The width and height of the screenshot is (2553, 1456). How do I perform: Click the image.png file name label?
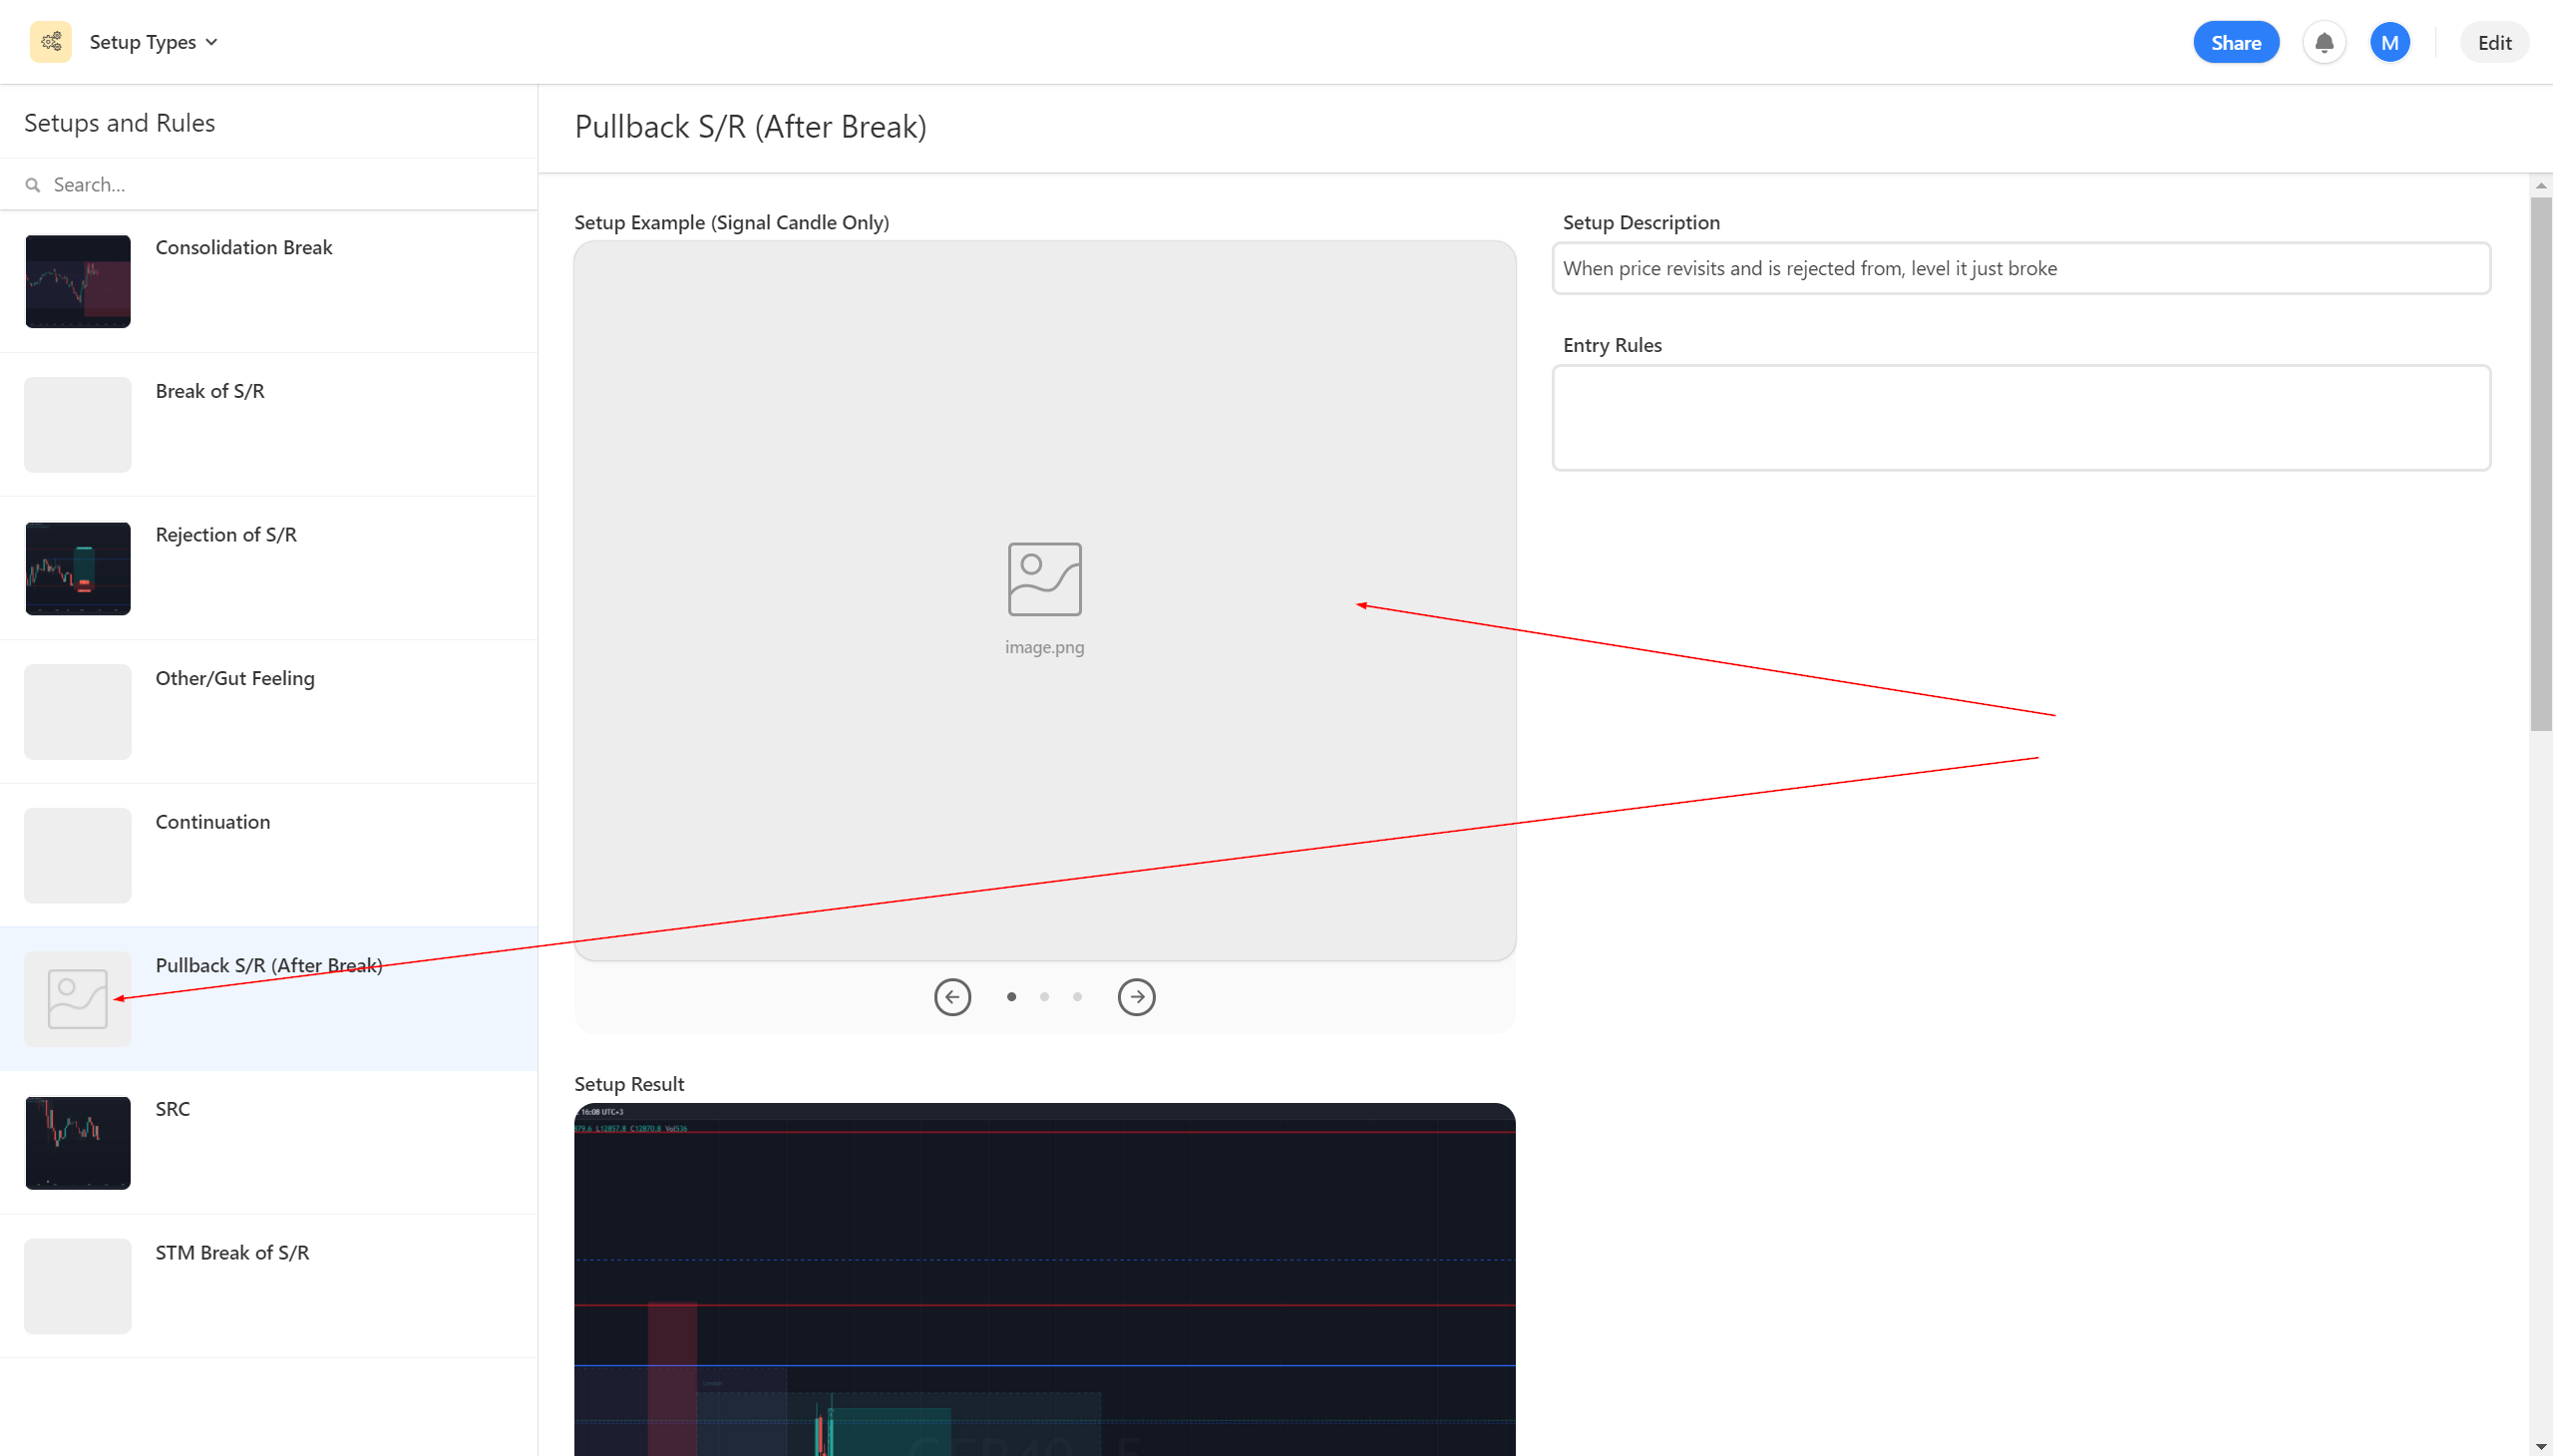coord(1044,647)
